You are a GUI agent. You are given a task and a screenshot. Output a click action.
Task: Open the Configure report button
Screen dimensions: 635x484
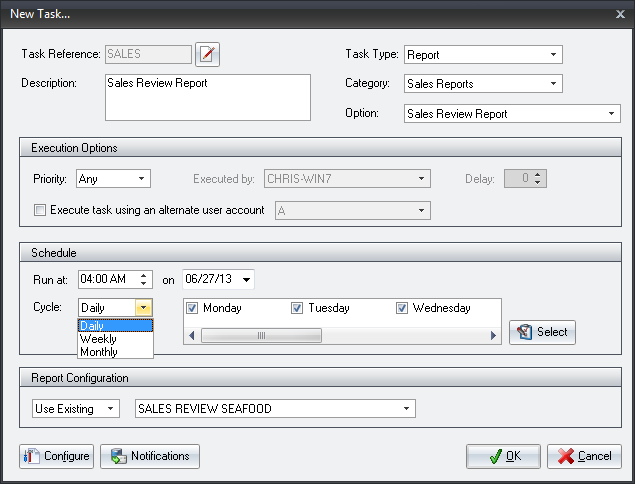click(x=56, y=456)
